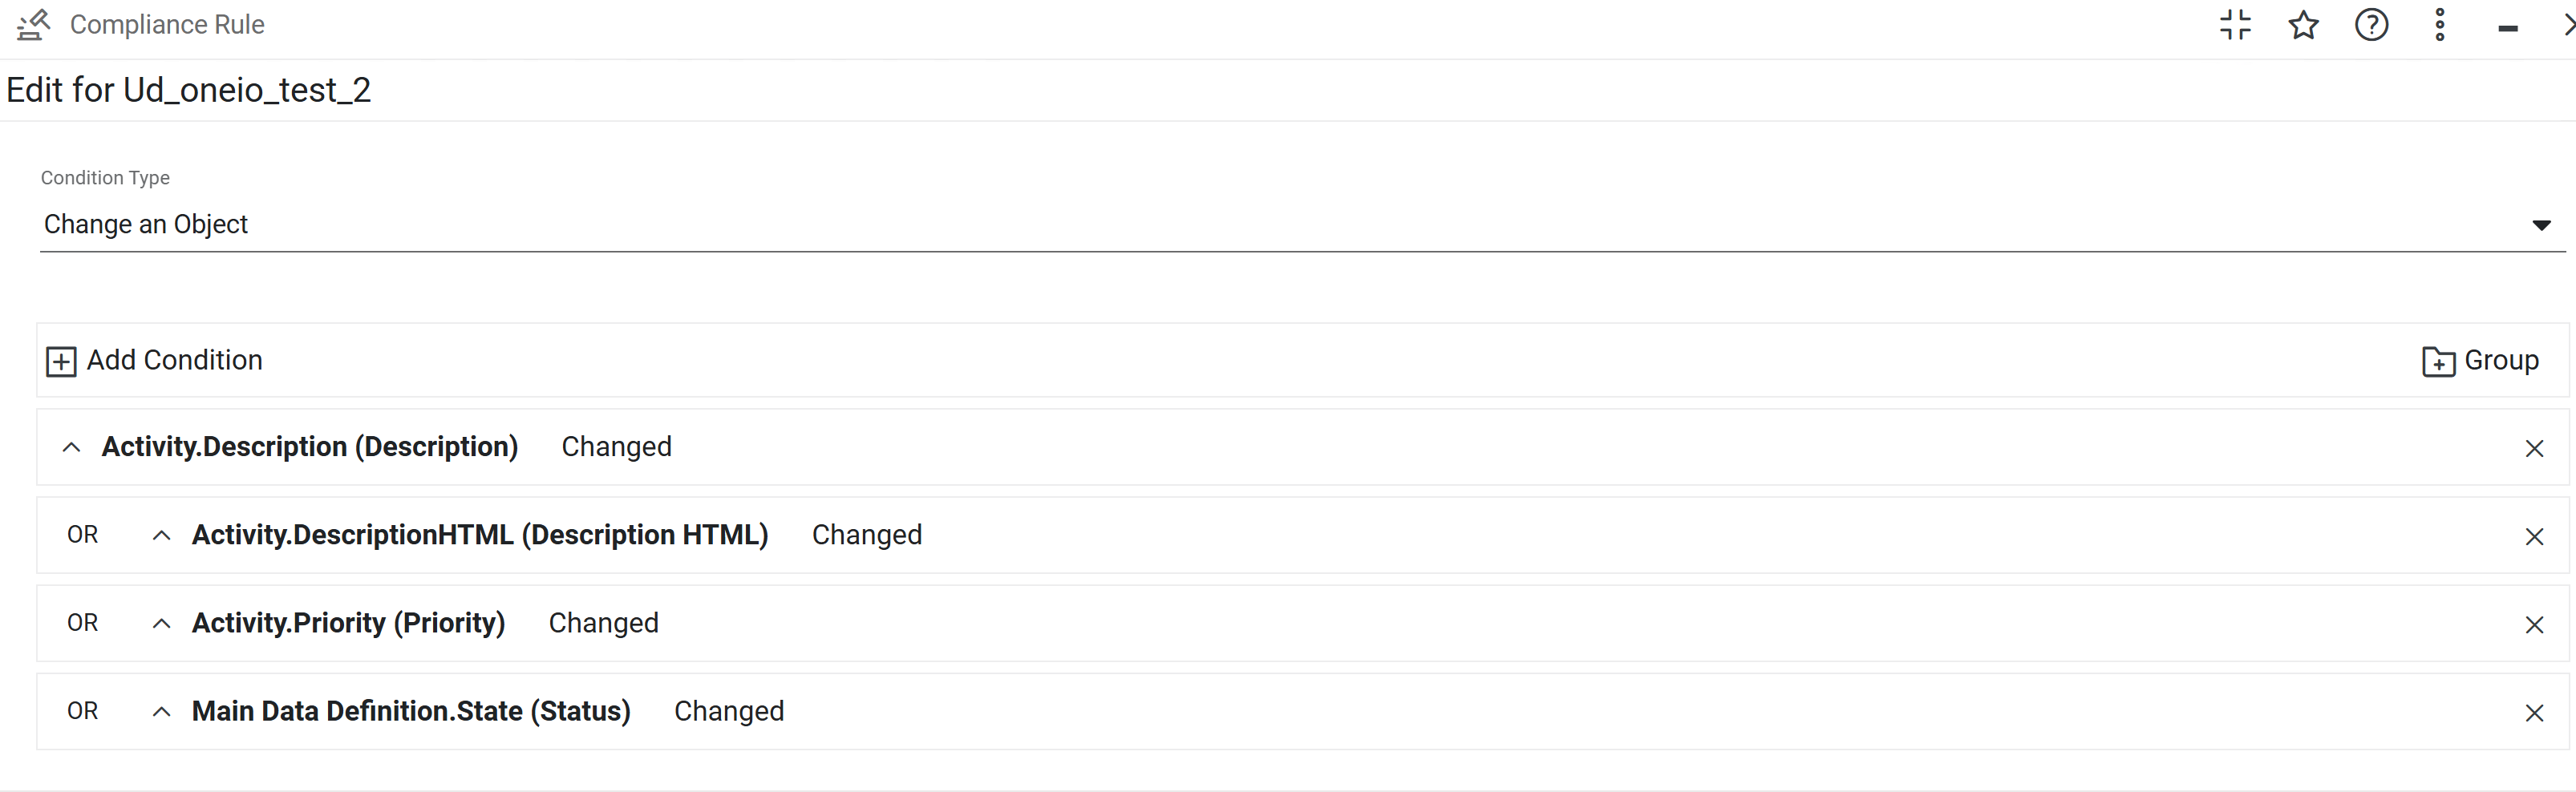Click the Compliance Rule gavel icon
The image size is (2576, 792).
click(x=33, y=25)
